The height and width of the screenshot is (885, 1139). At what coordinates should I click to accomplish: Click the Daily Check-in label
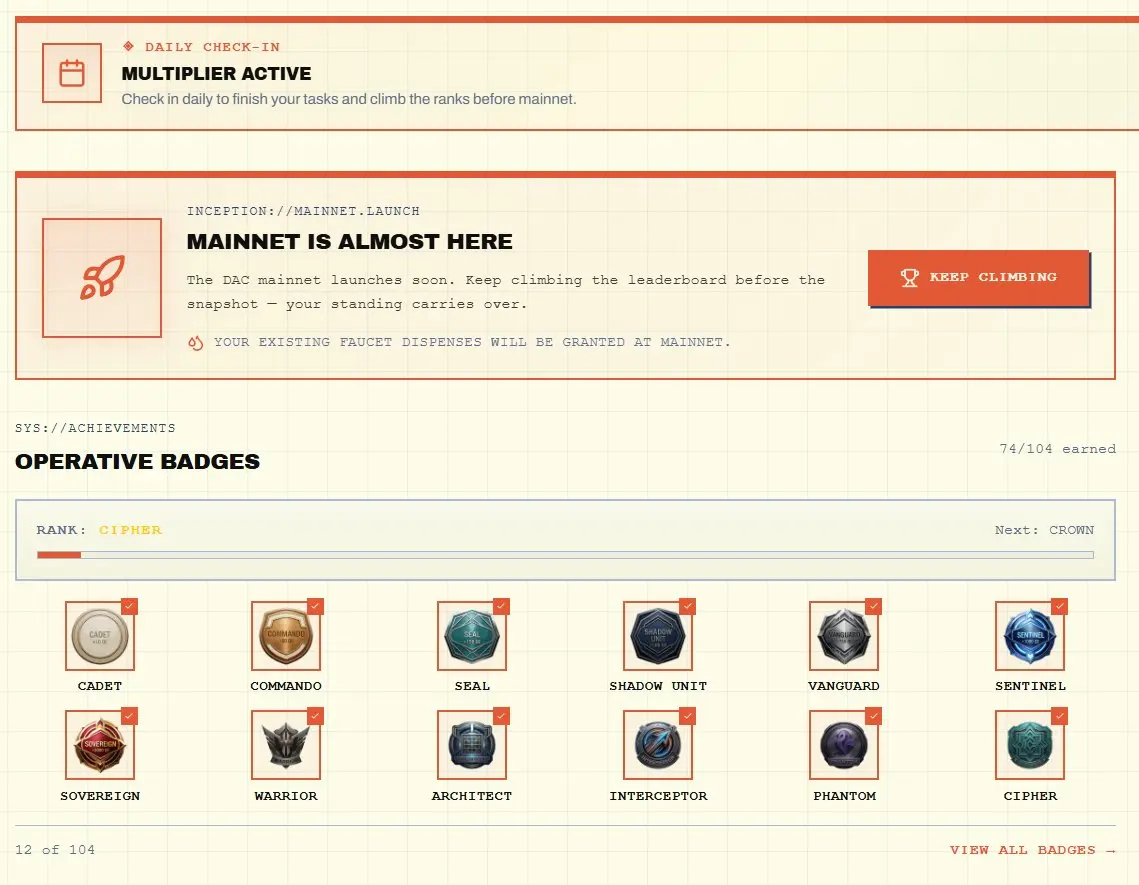click(212, 47)
